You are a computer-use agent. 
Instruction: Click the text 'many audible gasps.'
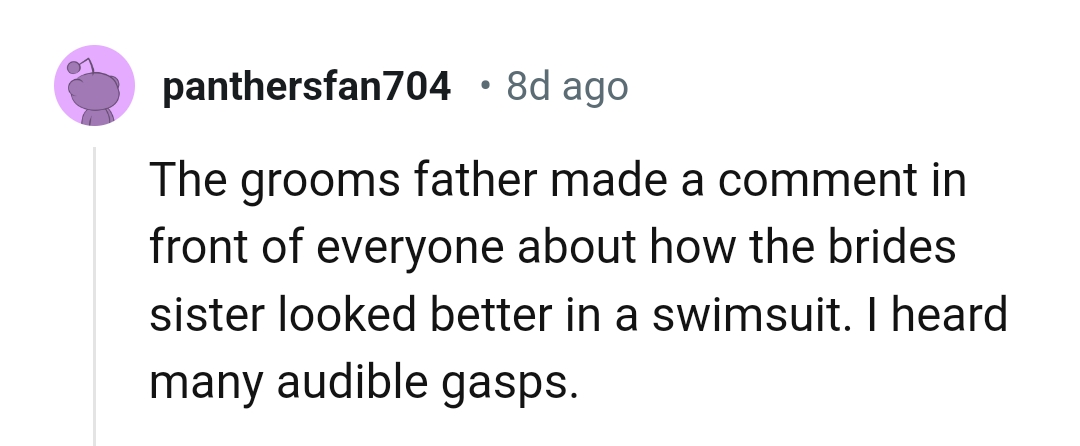tap(364, 381)
